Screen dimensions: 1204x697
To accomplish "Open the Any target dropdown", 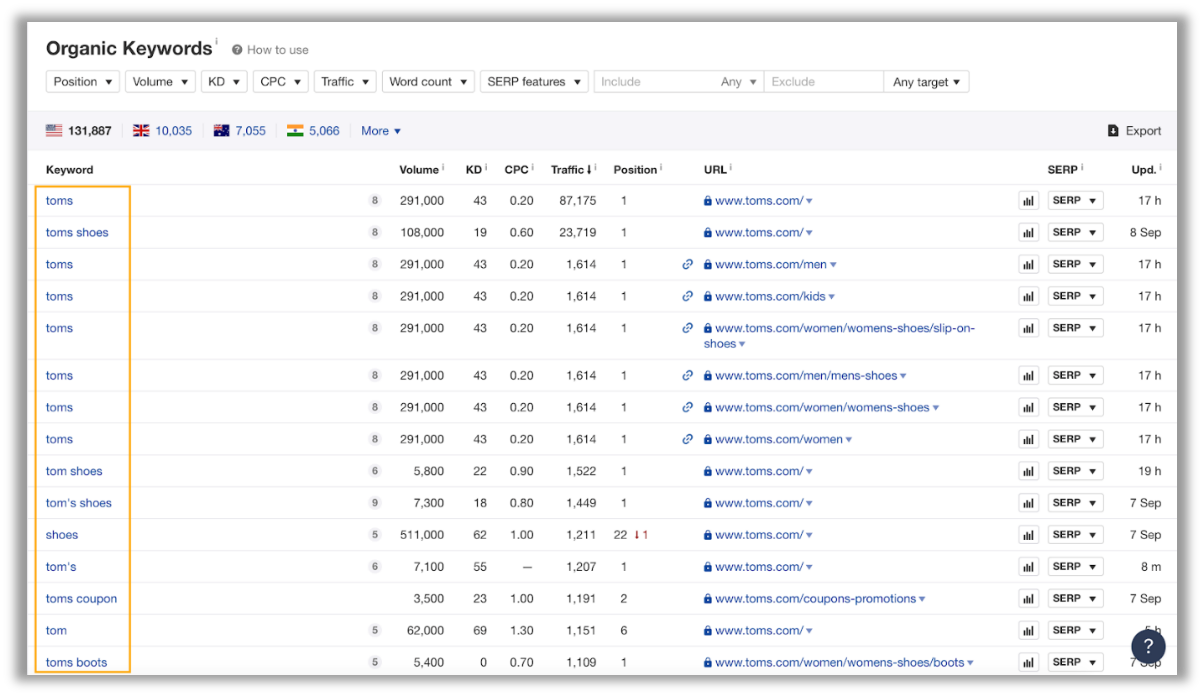I will 927,82.
